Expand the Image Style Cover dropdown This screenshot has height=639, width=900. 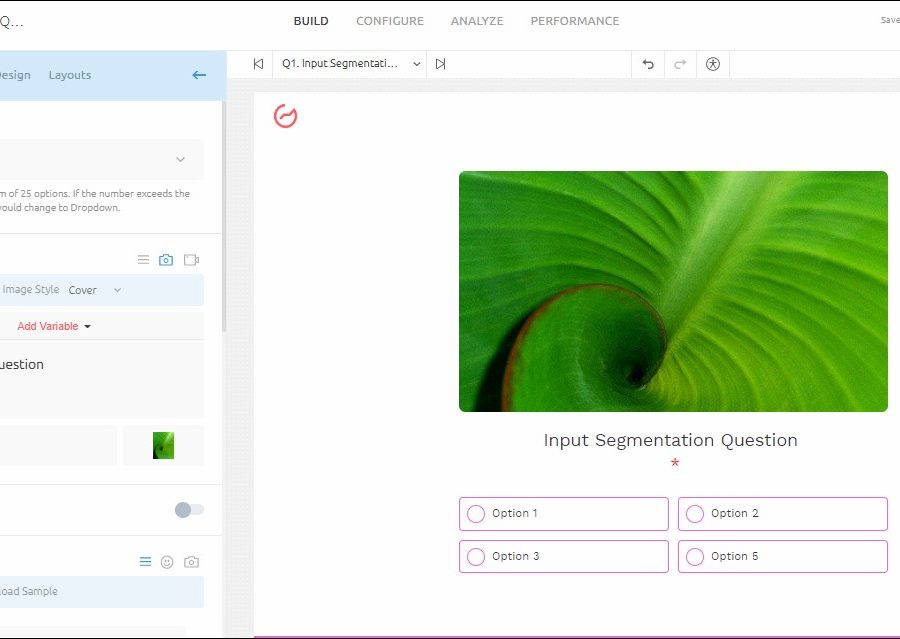point(95,290)
